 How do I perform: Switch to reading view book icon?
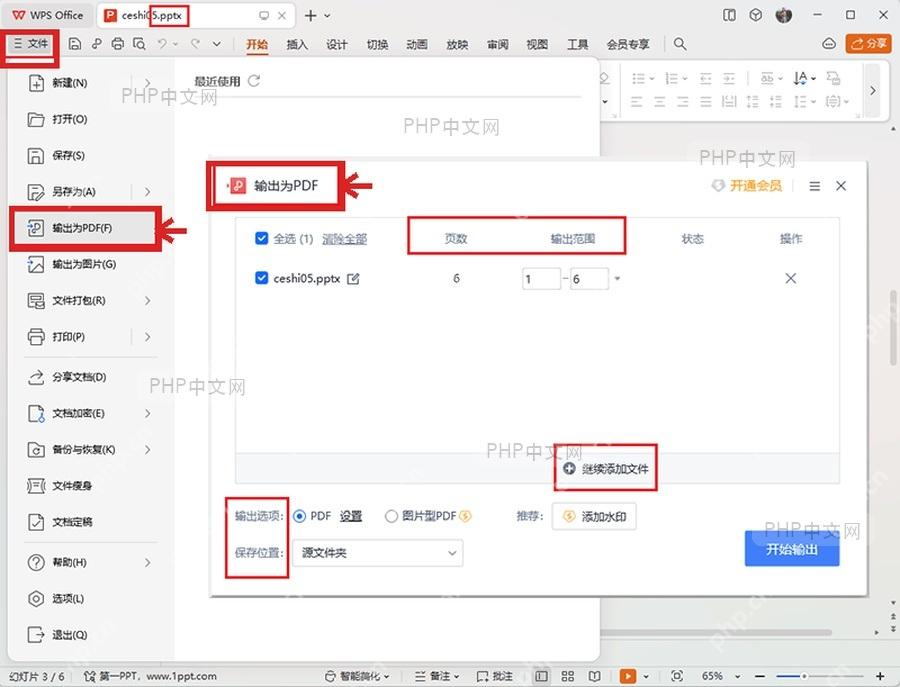tap(595, 676)
